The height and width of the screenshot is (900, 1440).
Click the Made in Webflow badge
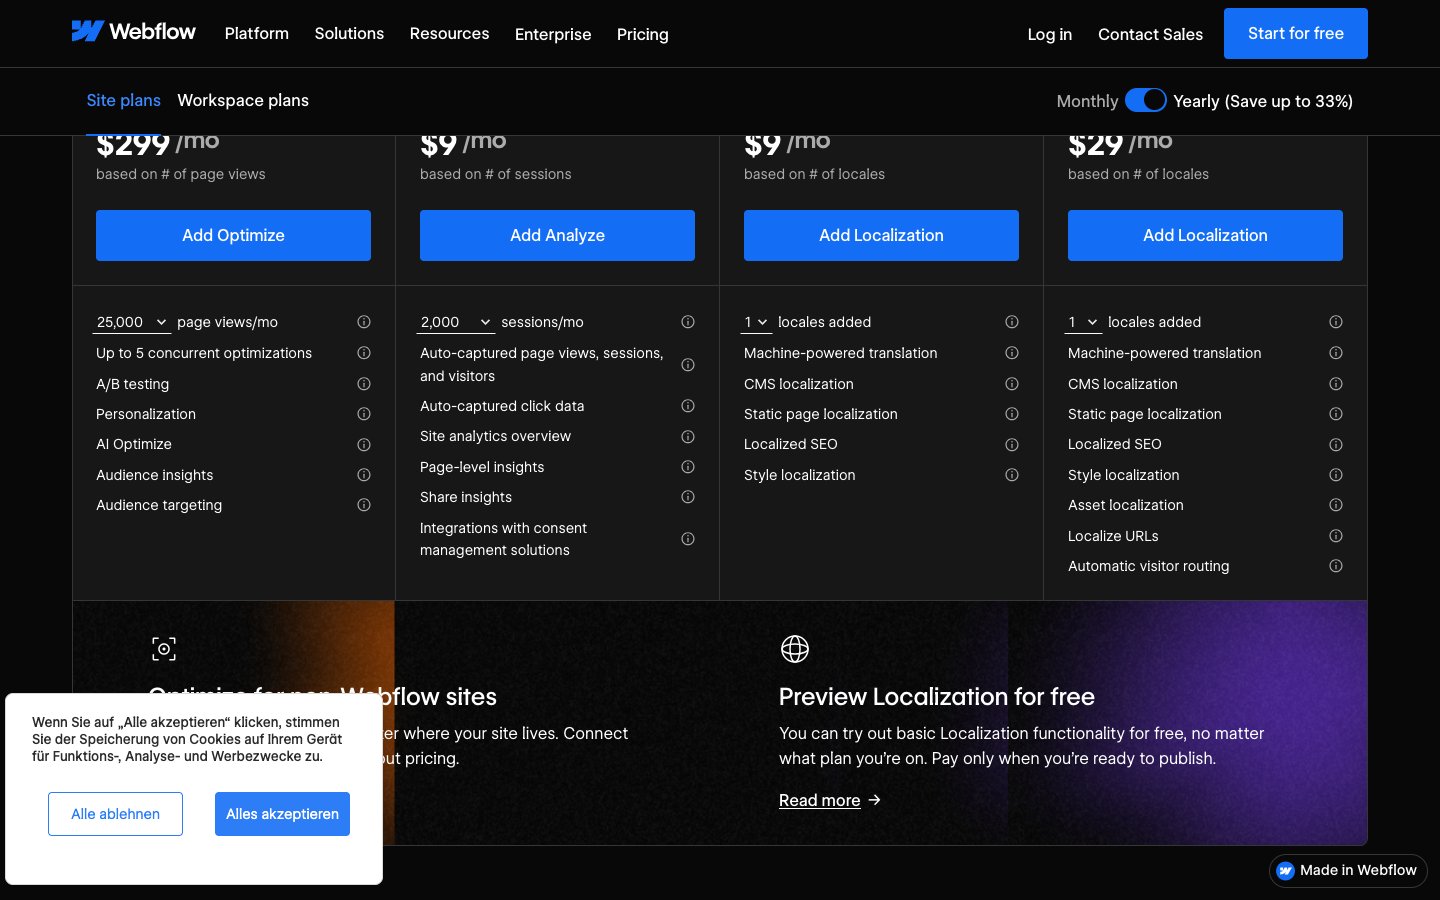[x=1347, y=871]
